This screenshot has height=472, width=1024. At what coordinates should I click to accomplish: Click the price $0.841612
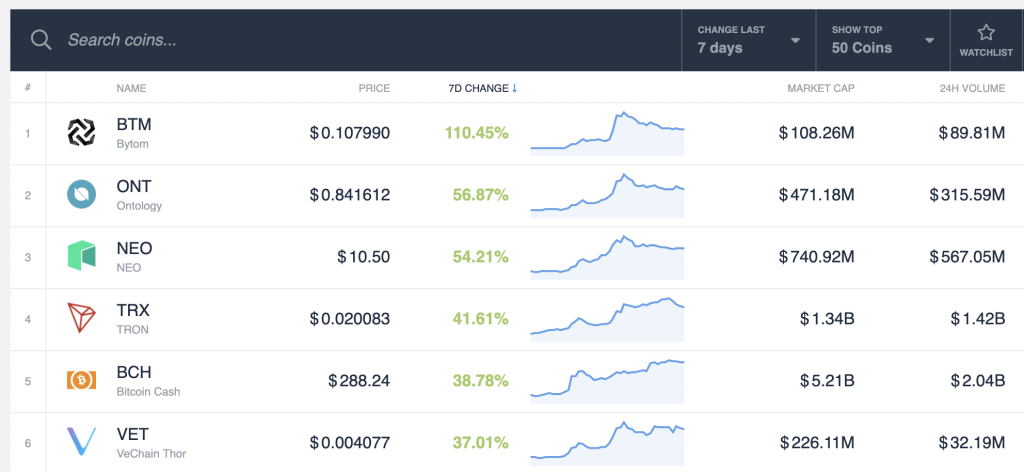coord(350,195)
